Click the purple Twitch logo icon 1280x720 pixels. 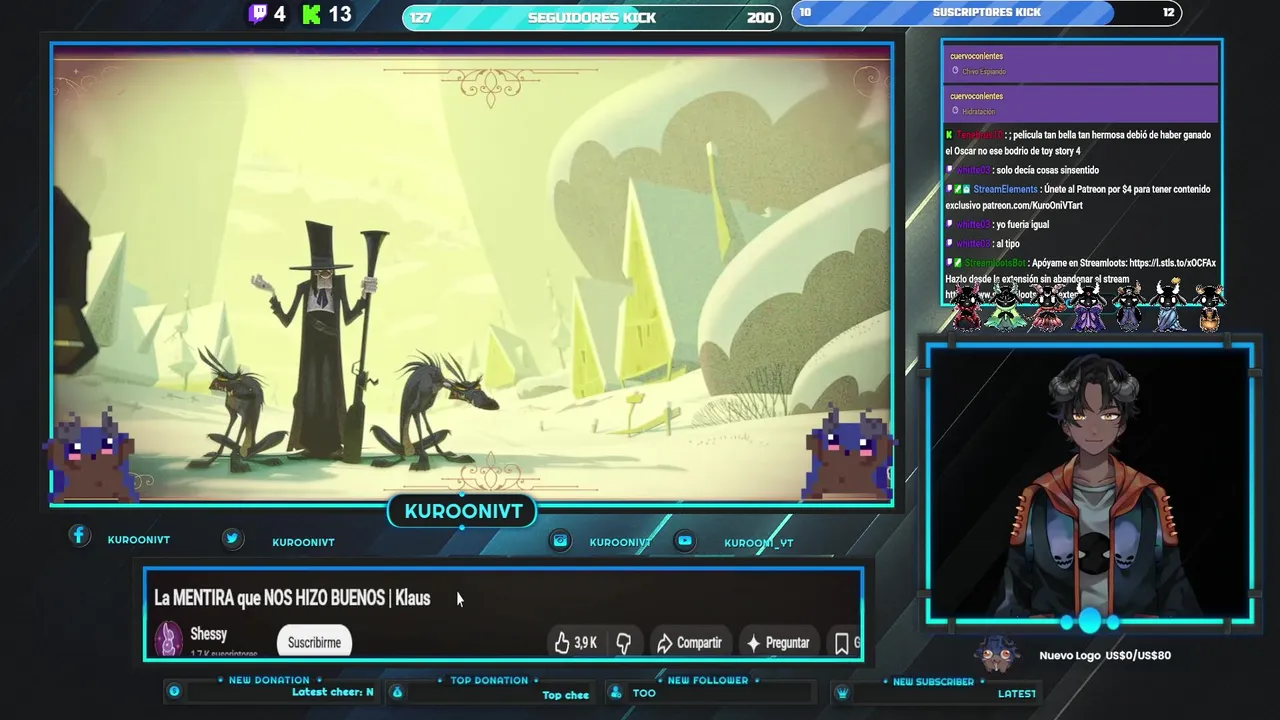(258, 14)
